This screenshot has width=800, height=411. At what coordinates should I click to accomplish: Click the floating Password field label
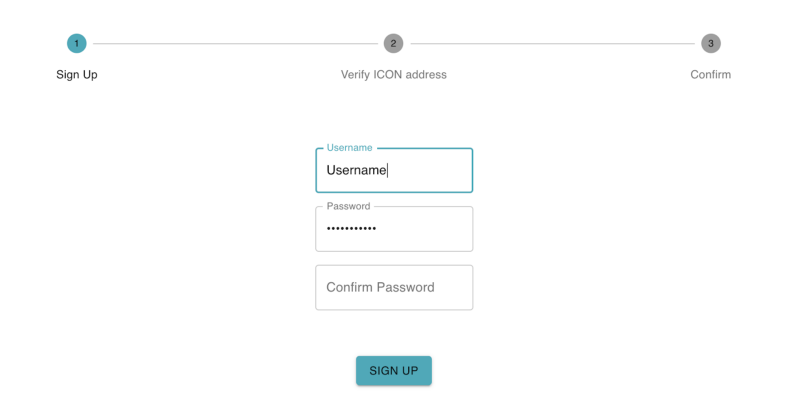coord(348,206)
